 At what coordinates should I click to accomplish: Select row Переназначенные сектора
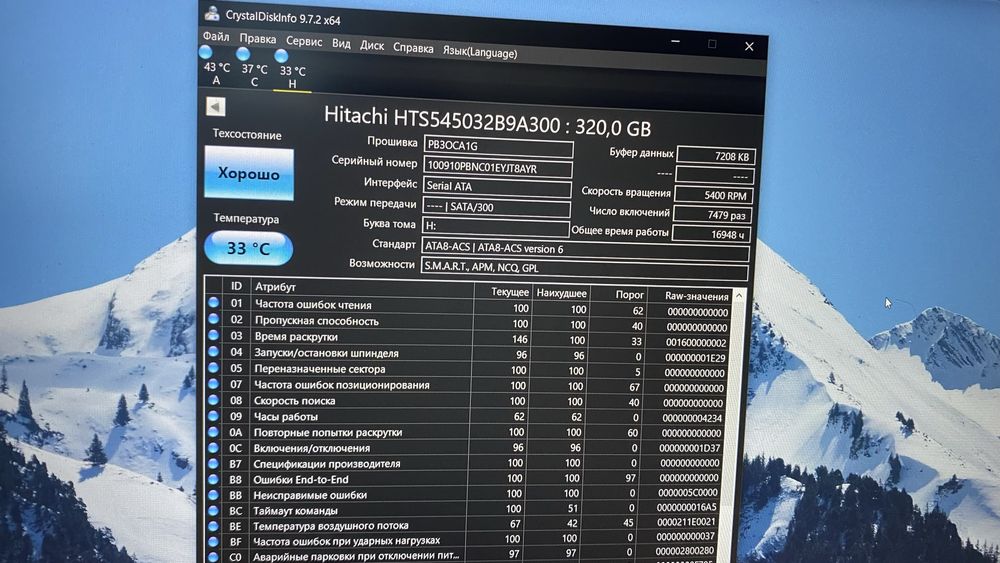467,370
